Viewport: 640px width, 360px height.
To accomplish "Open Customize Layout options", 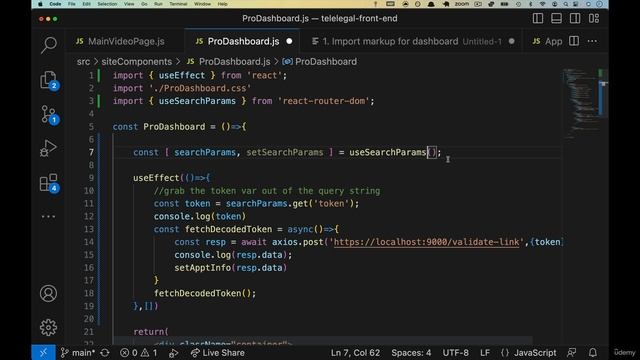I will click(594, 18).
